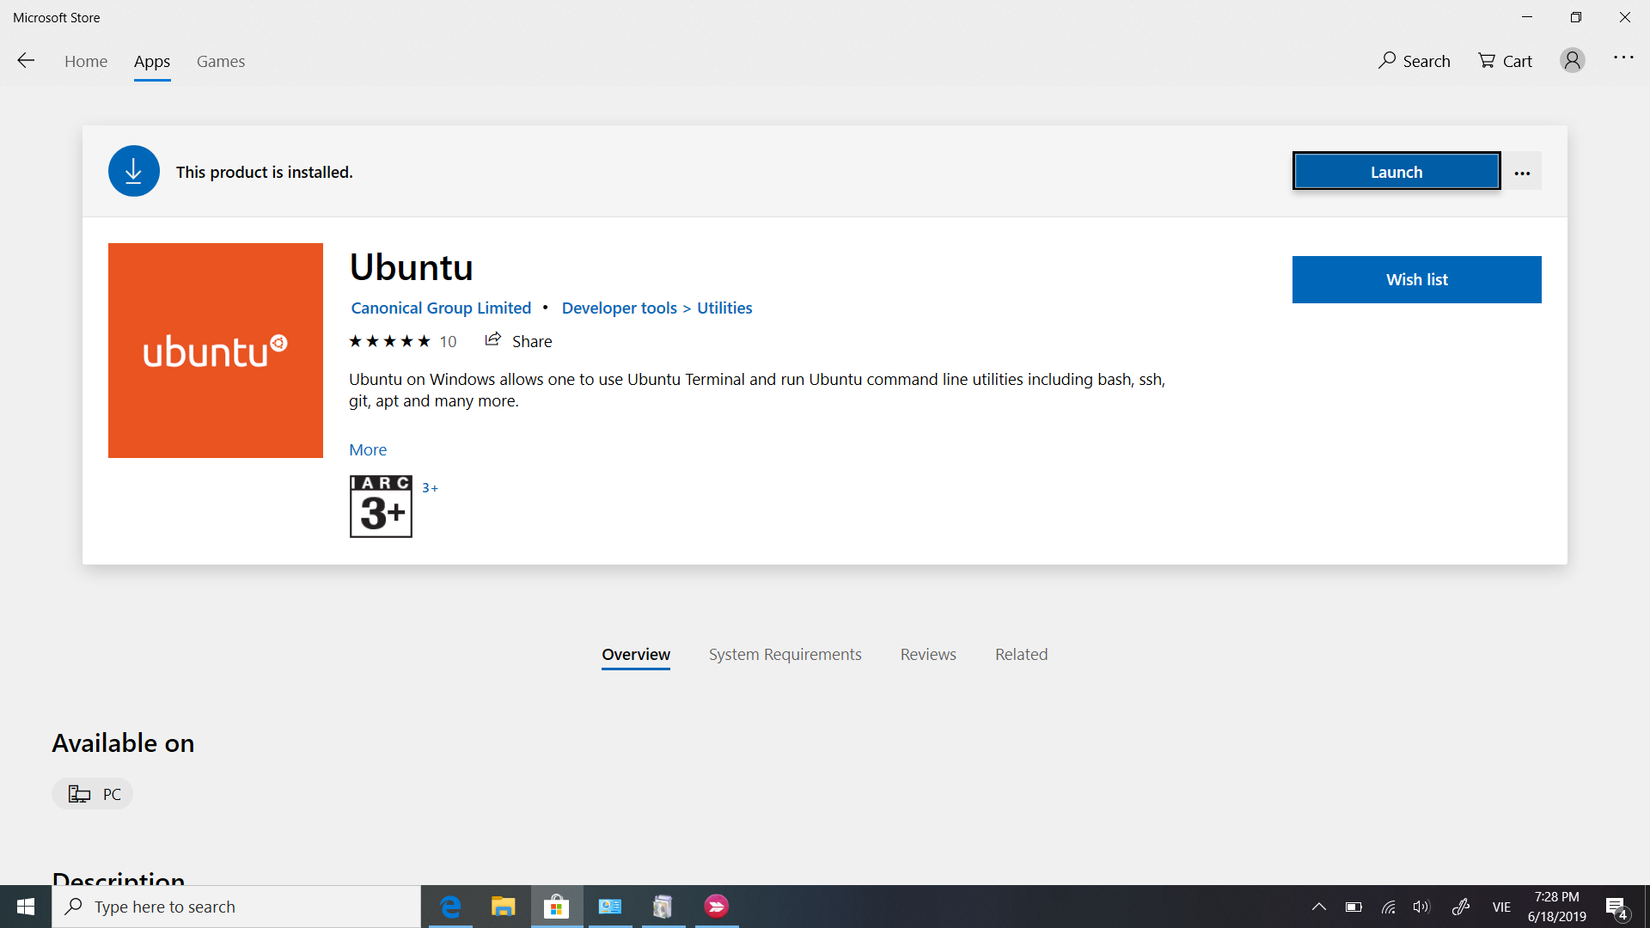This screenshot has width=1650, height=928.
Task: Open Developer tools > Utilities category
Action: click(x=657, y=308)
